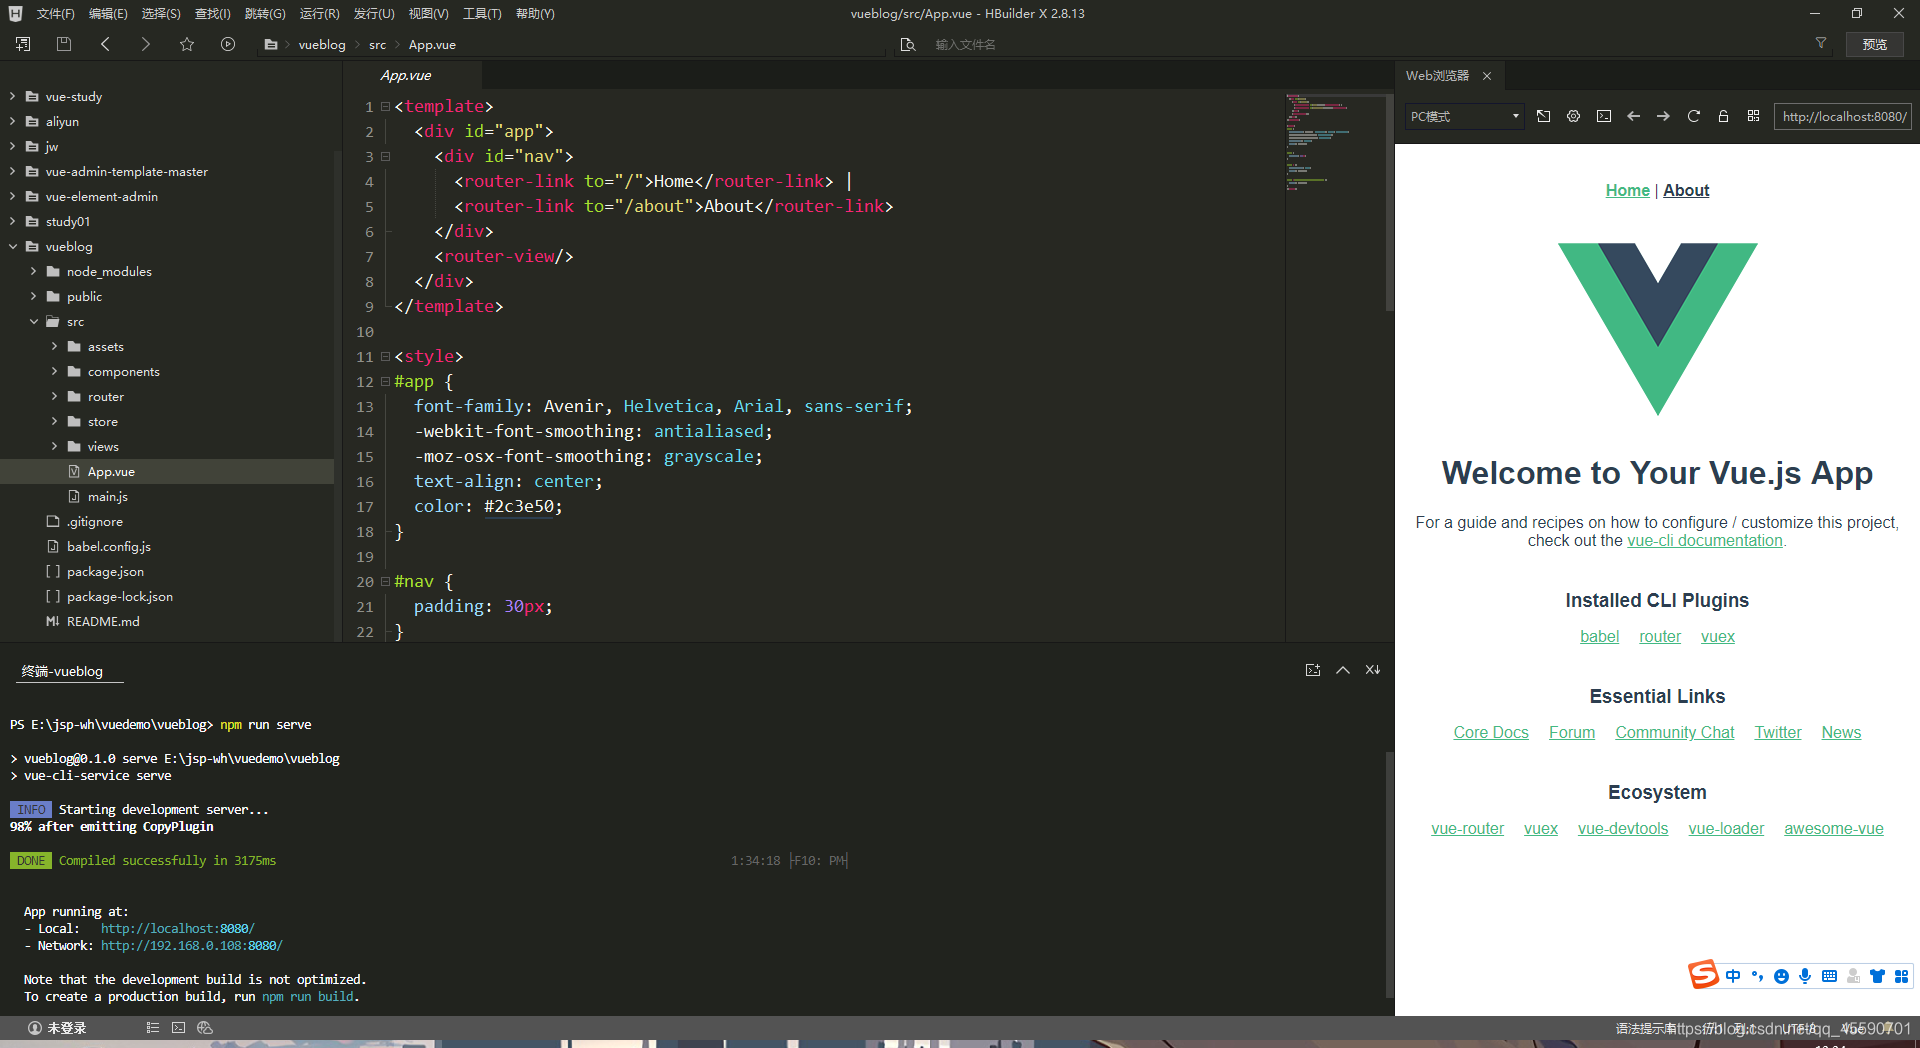This screenshot has width=1920, height=1048.
Task: Select the App.vue editor tab
Action: pyautogui.click(x=406, y=76)
